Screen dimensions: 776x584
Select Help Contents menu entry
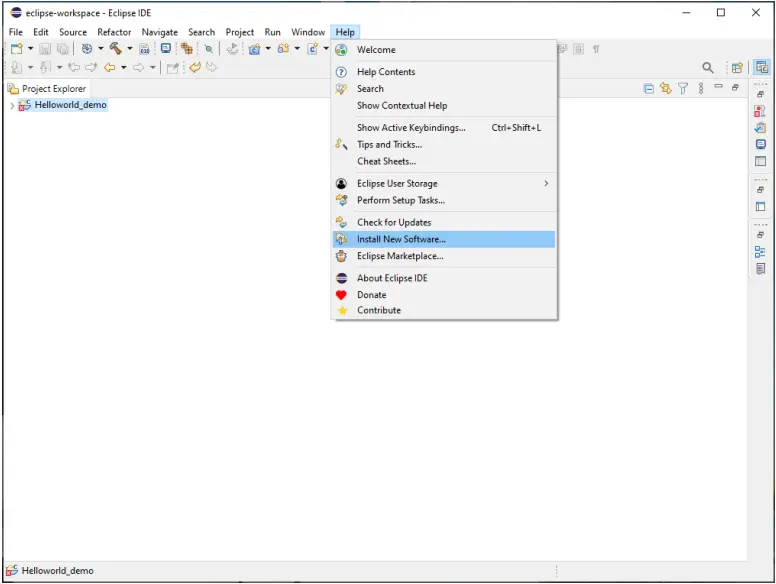[444, 72]
